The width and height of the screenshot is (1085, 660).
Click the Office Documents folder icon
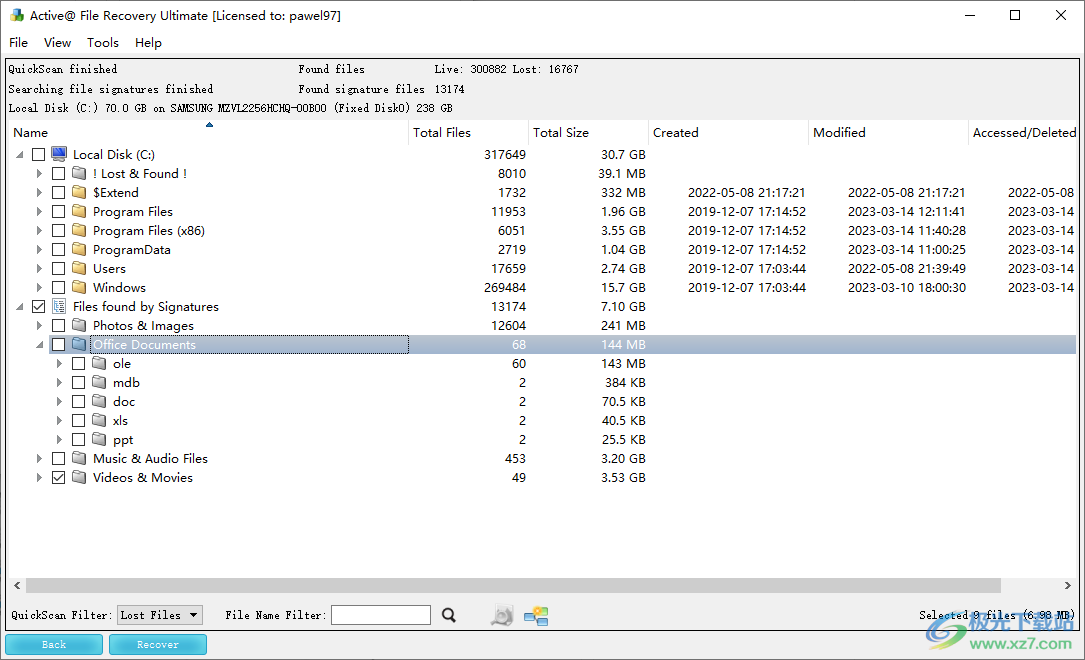pos(80,345)
